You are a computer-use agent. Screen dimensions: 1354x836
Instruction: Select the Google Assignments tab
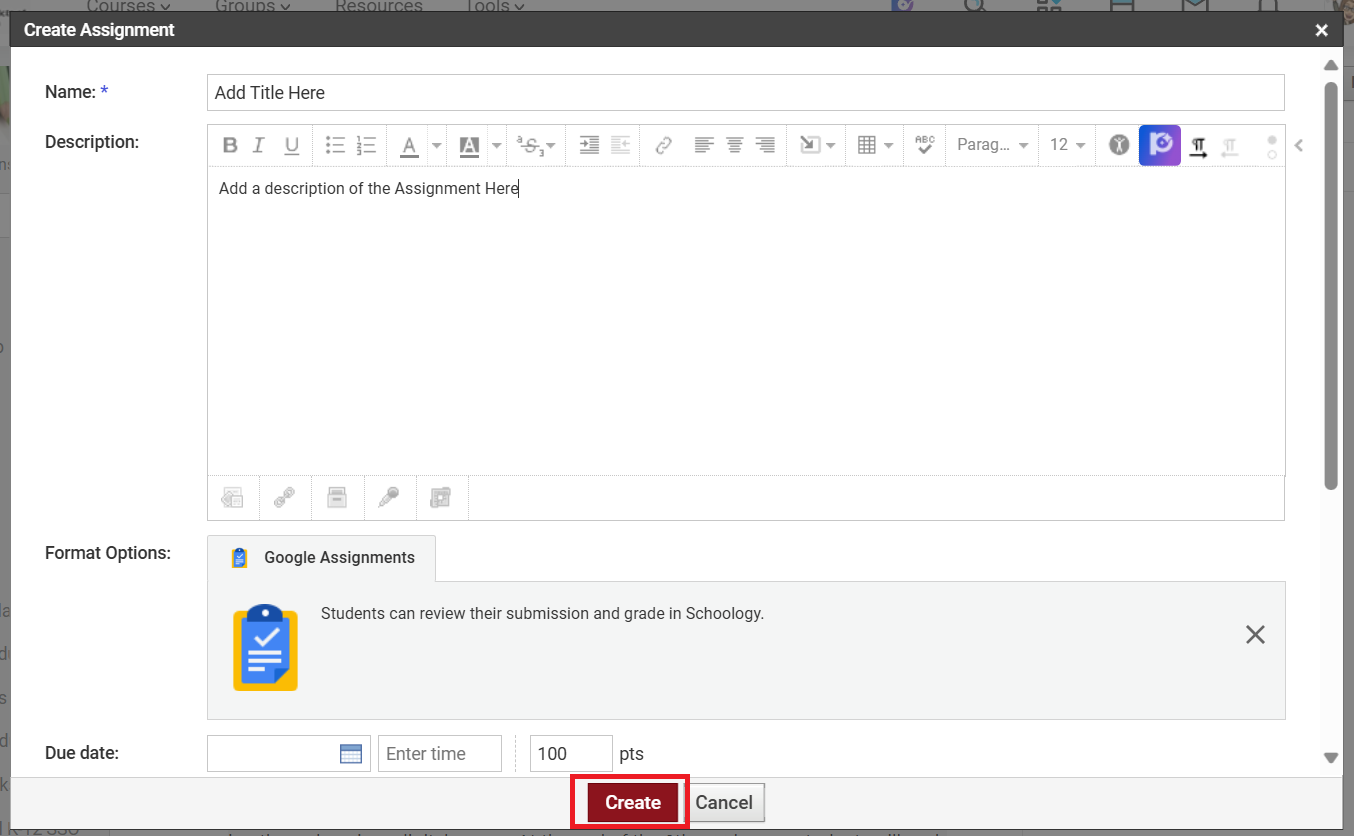(322, 558)
